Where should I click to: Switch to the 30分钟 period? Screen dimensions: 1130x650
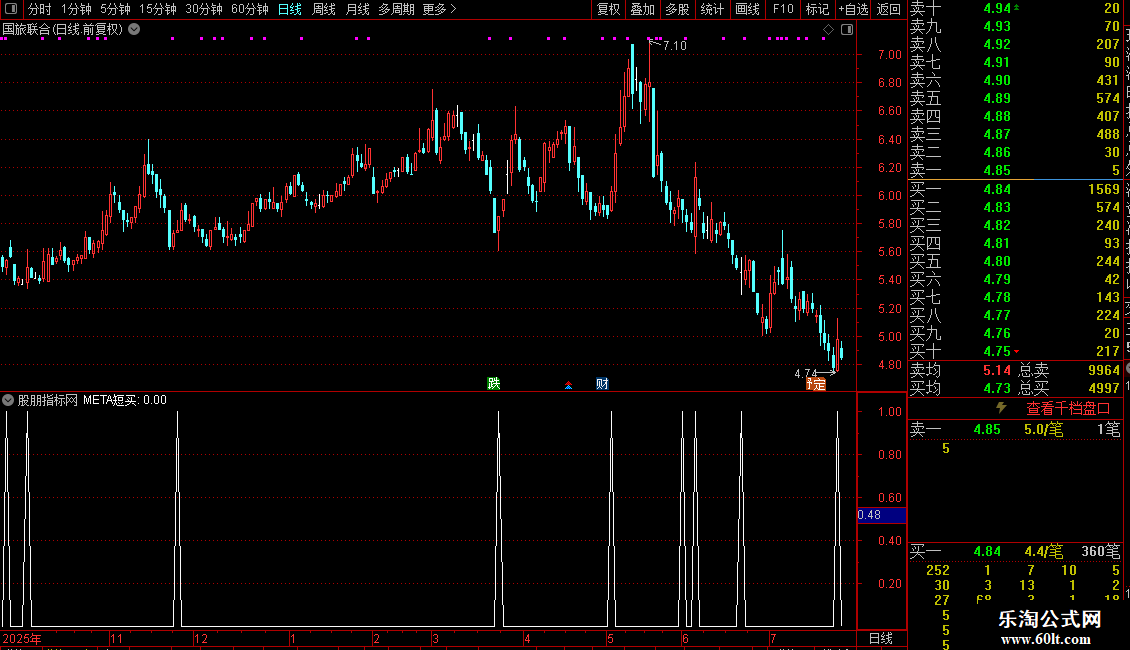(203, 9)
